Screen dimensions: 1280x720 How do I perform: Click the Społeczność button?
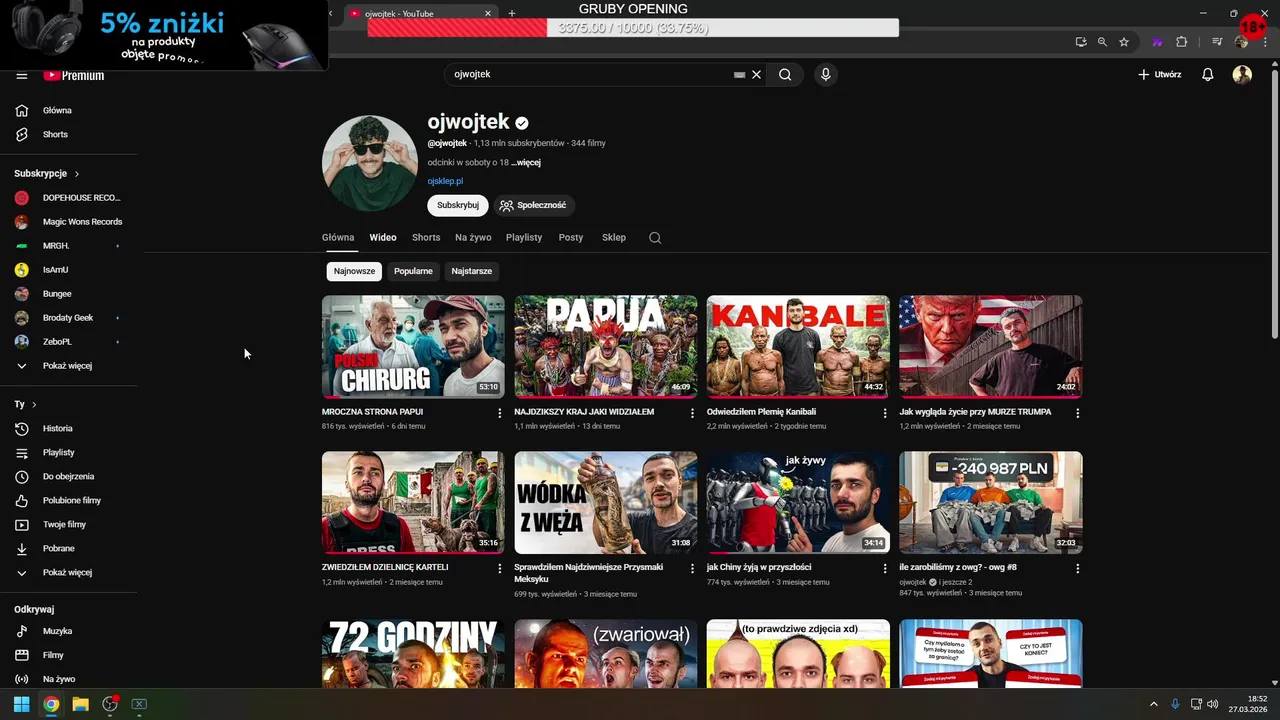click(x=534, y=205)
